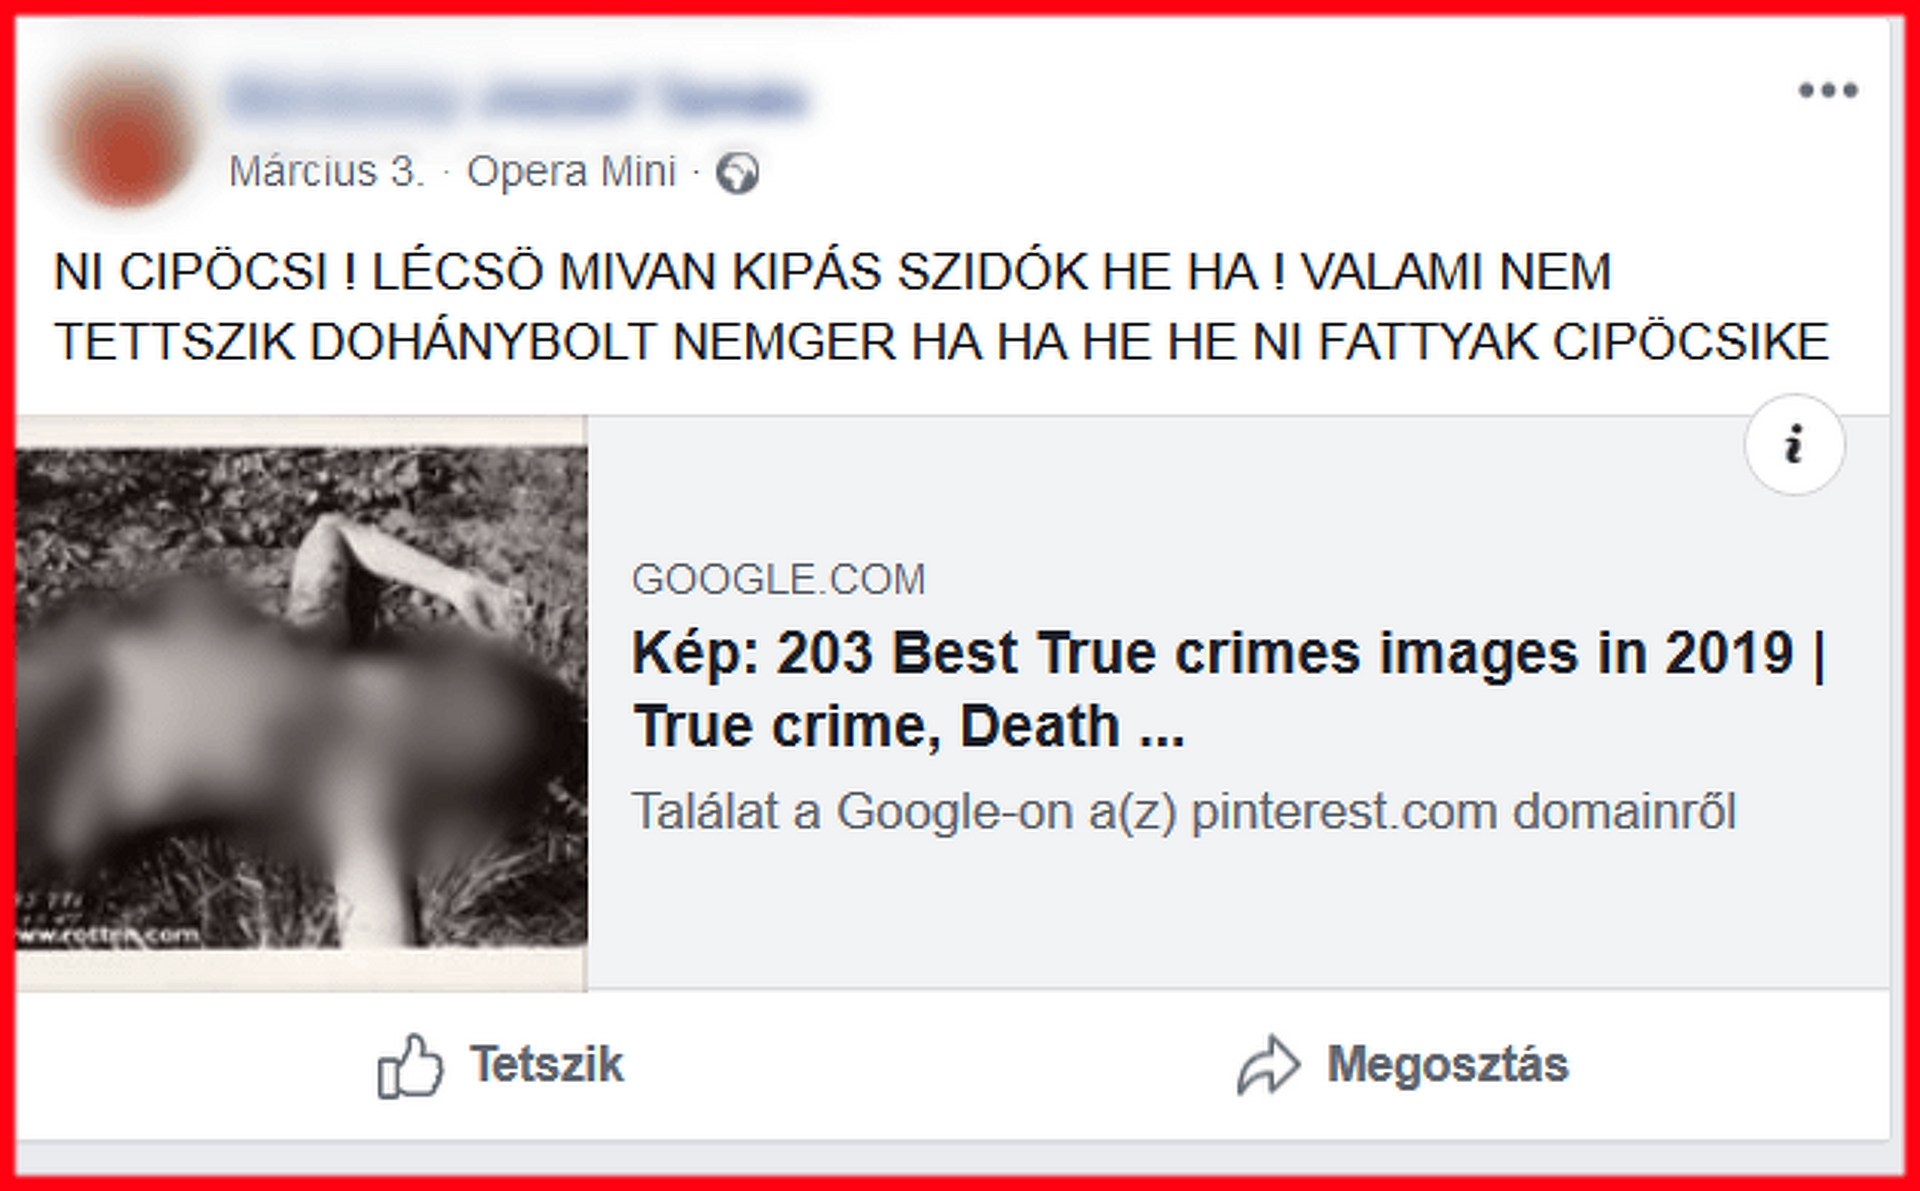Open the three-dot post options menu
This screenshot has width=1920, height=1191.
coord(1828,90)
